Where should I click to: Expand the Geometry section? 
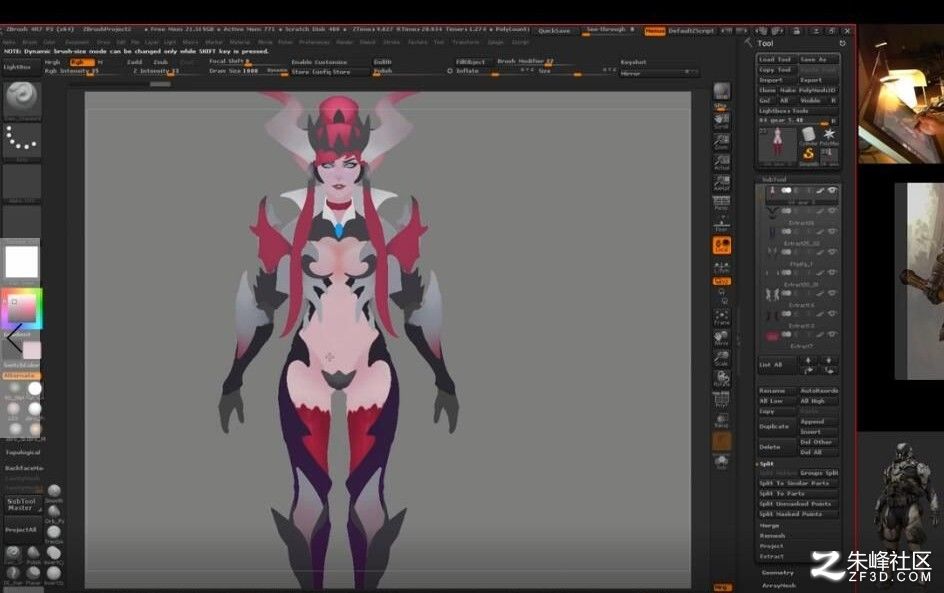pos(777,573)
